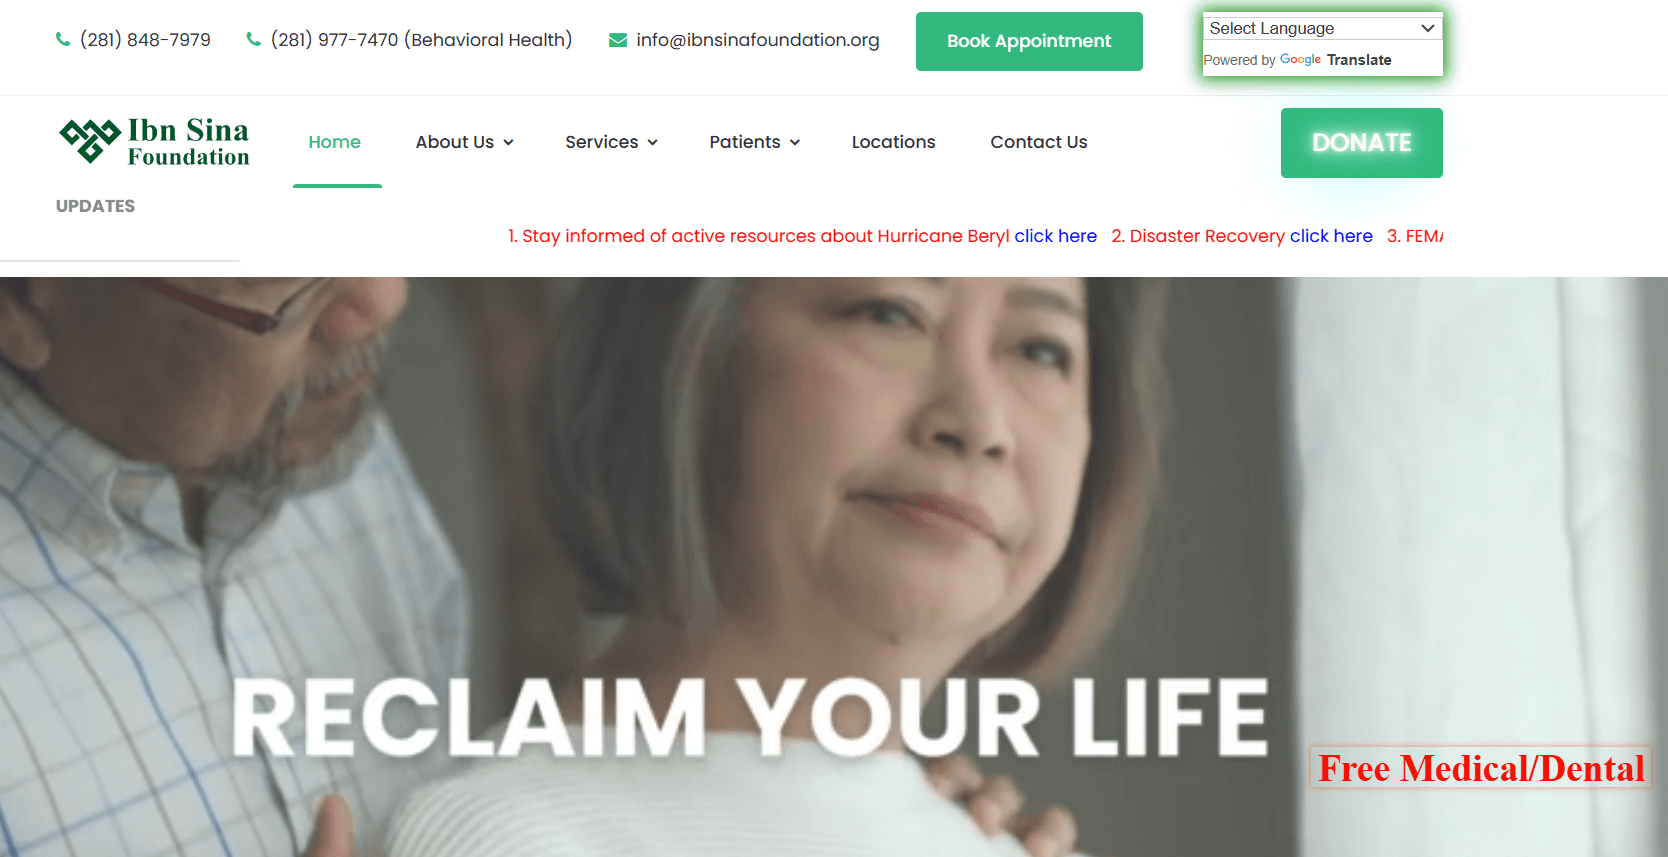1668x857 pixels.
Task: Open the Locations page
Action: click(893, 142)
